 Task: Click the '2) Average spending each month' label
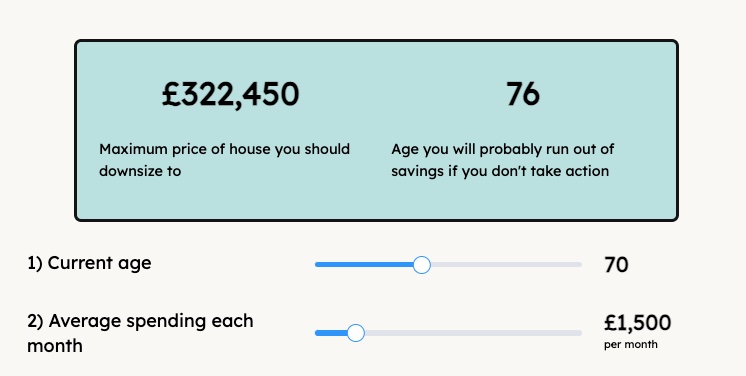click(140, 333)
